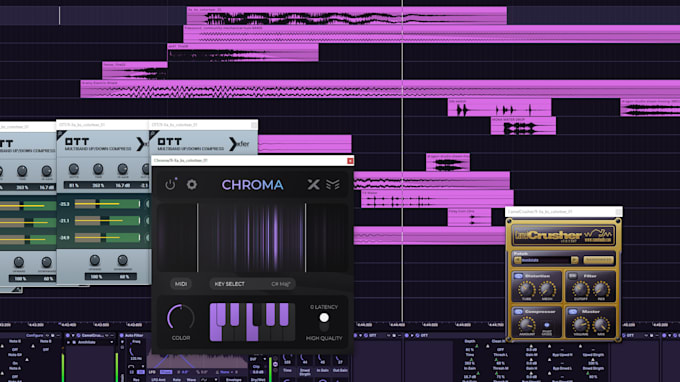Enable MIDI mode in Chroma
Image resolution: width=680 pixels, height=382 pixels.
[x=181, y=284]
